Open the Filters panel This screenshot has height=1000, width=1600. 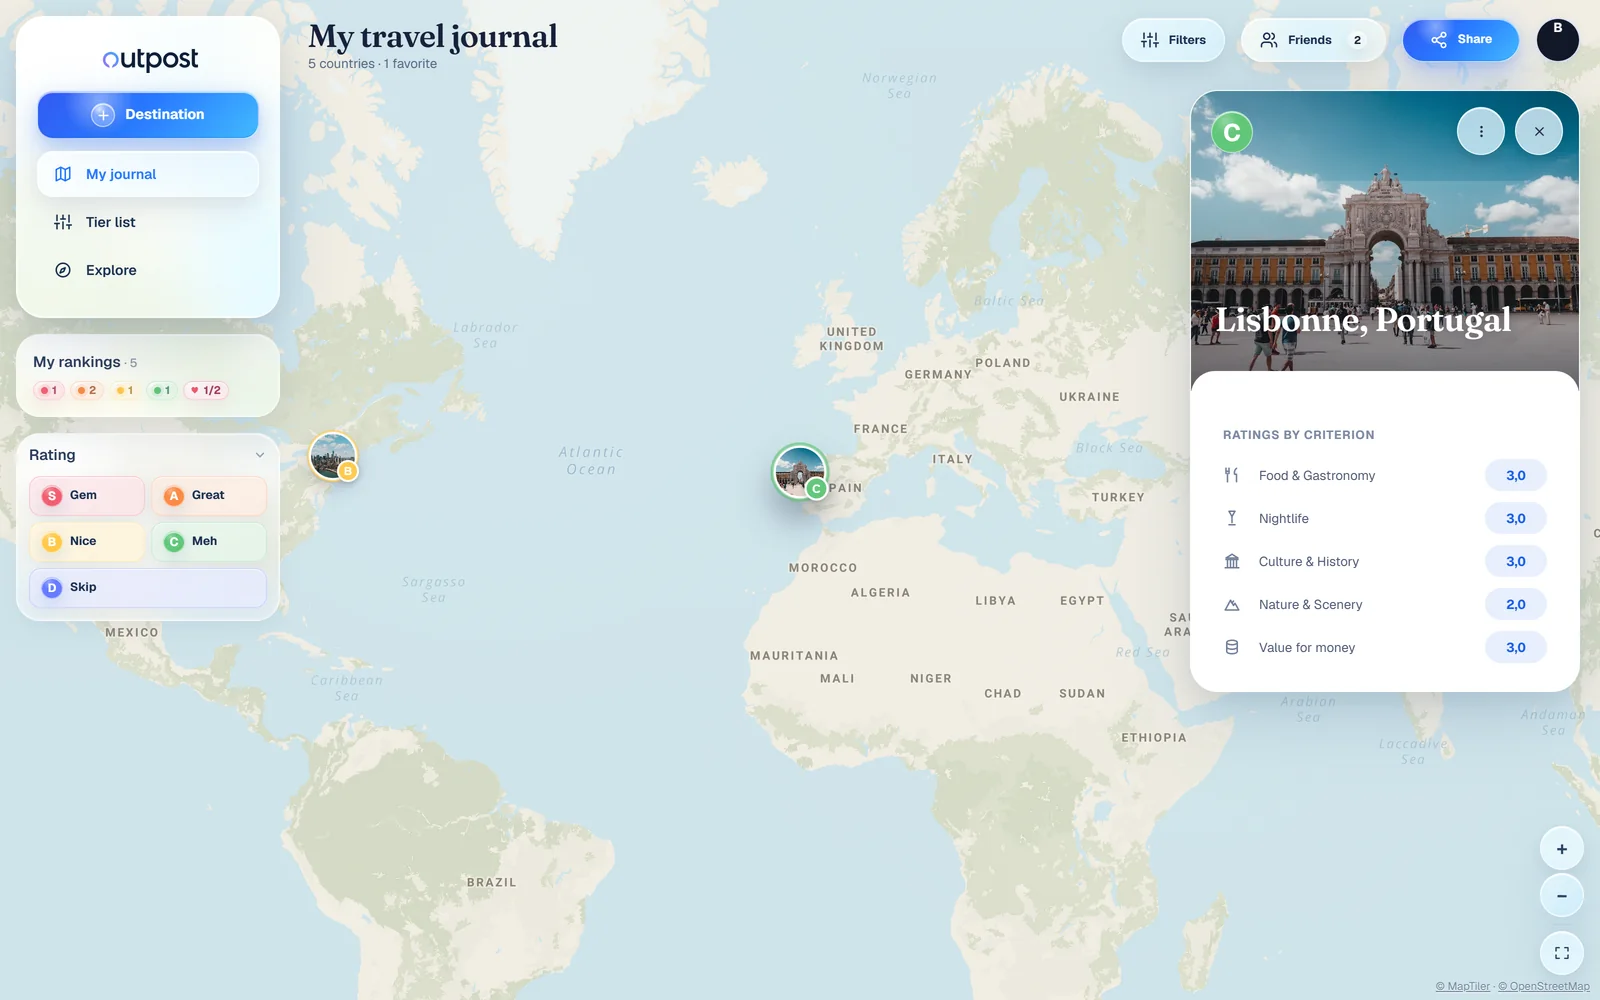coord(1173,40)
